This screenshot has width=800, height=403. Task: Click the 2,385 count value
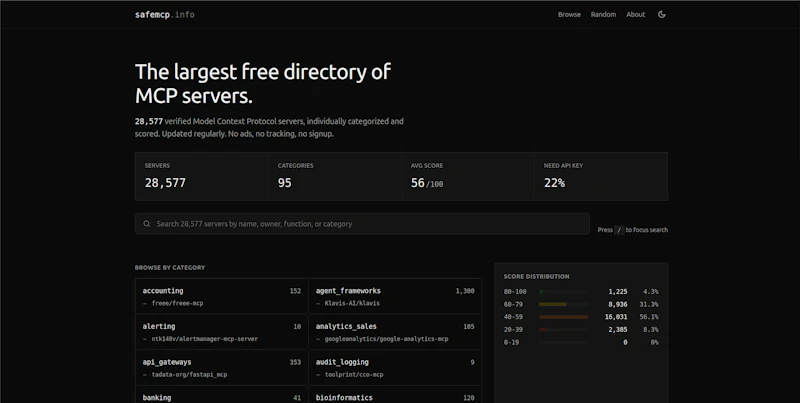pos(617,330)
